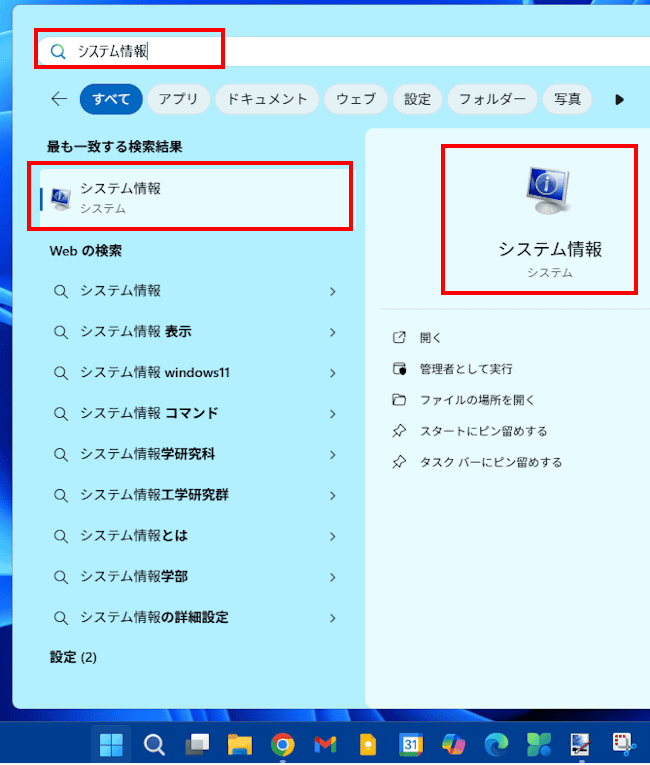Expand chevron for システム情報学研究科
The width and height of the screenshot is (650, 765).
[x=333, y=455]
